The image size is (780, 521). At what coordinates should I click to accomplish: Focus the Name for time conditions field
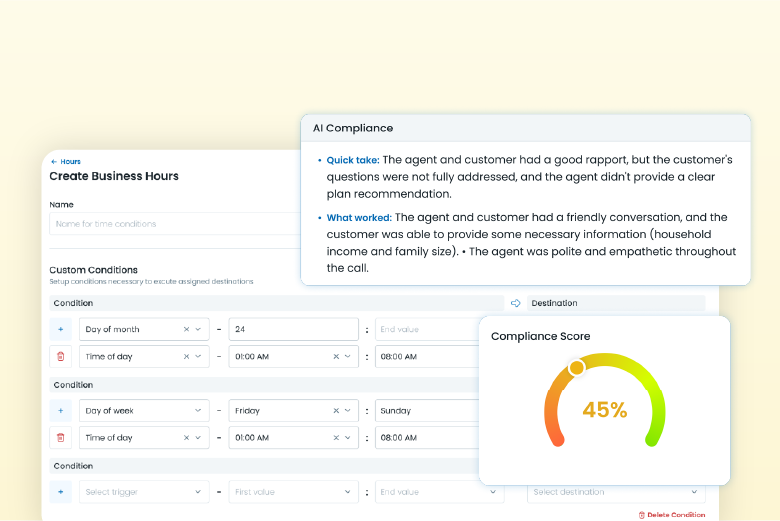(175, 224)
